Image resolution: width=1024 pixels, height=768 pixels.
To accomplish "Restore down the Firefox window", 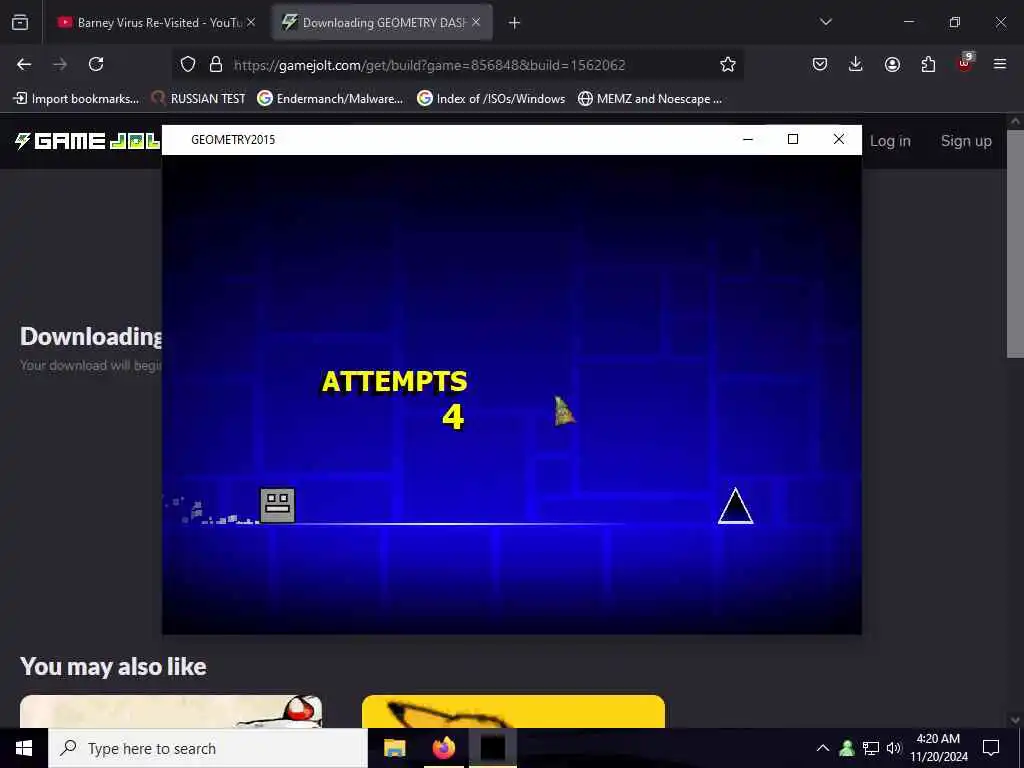I will [955, 22].
